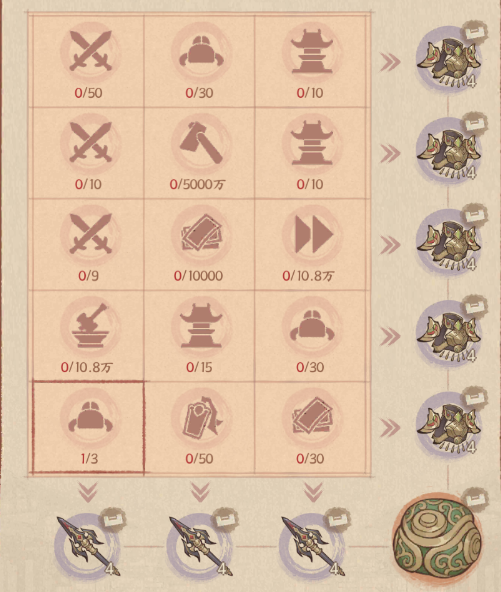Screen dimensions: 501x592
Task: Choose the fast-forward task showing 0/10.8万
Action: [310, 244]
